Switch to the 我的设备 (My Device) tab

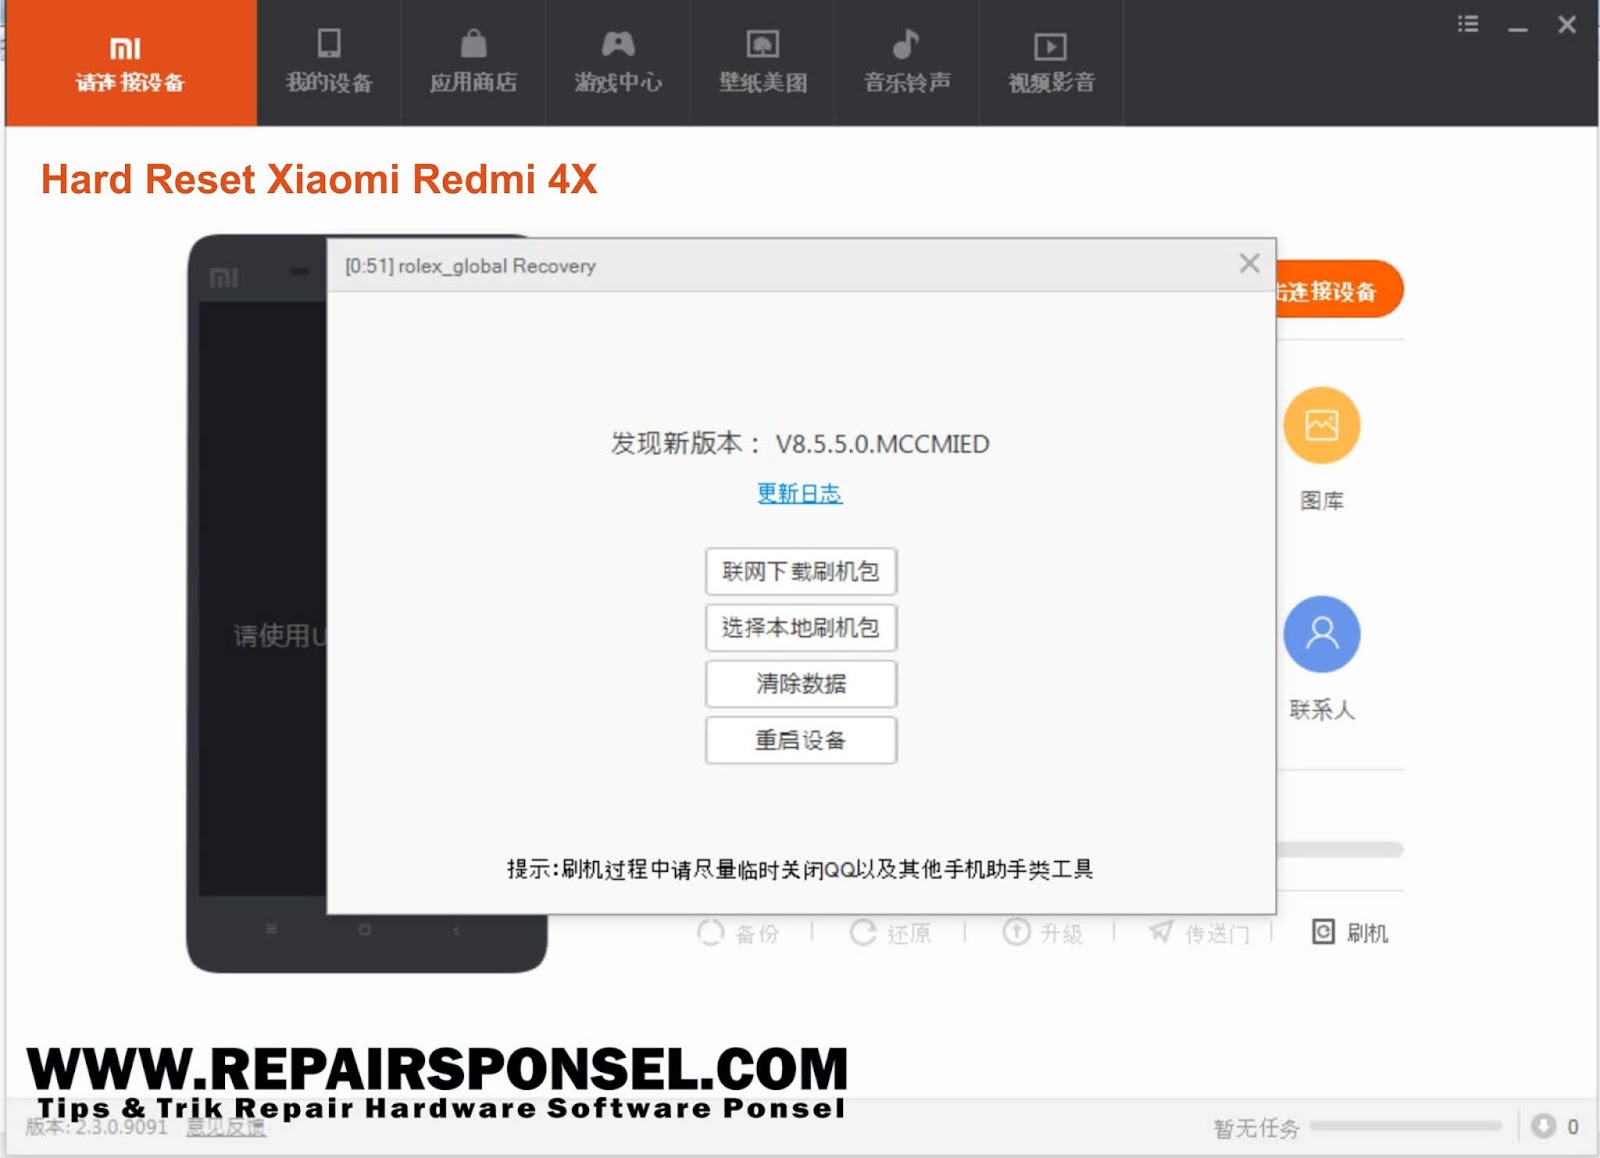click(x=328, y=62)
